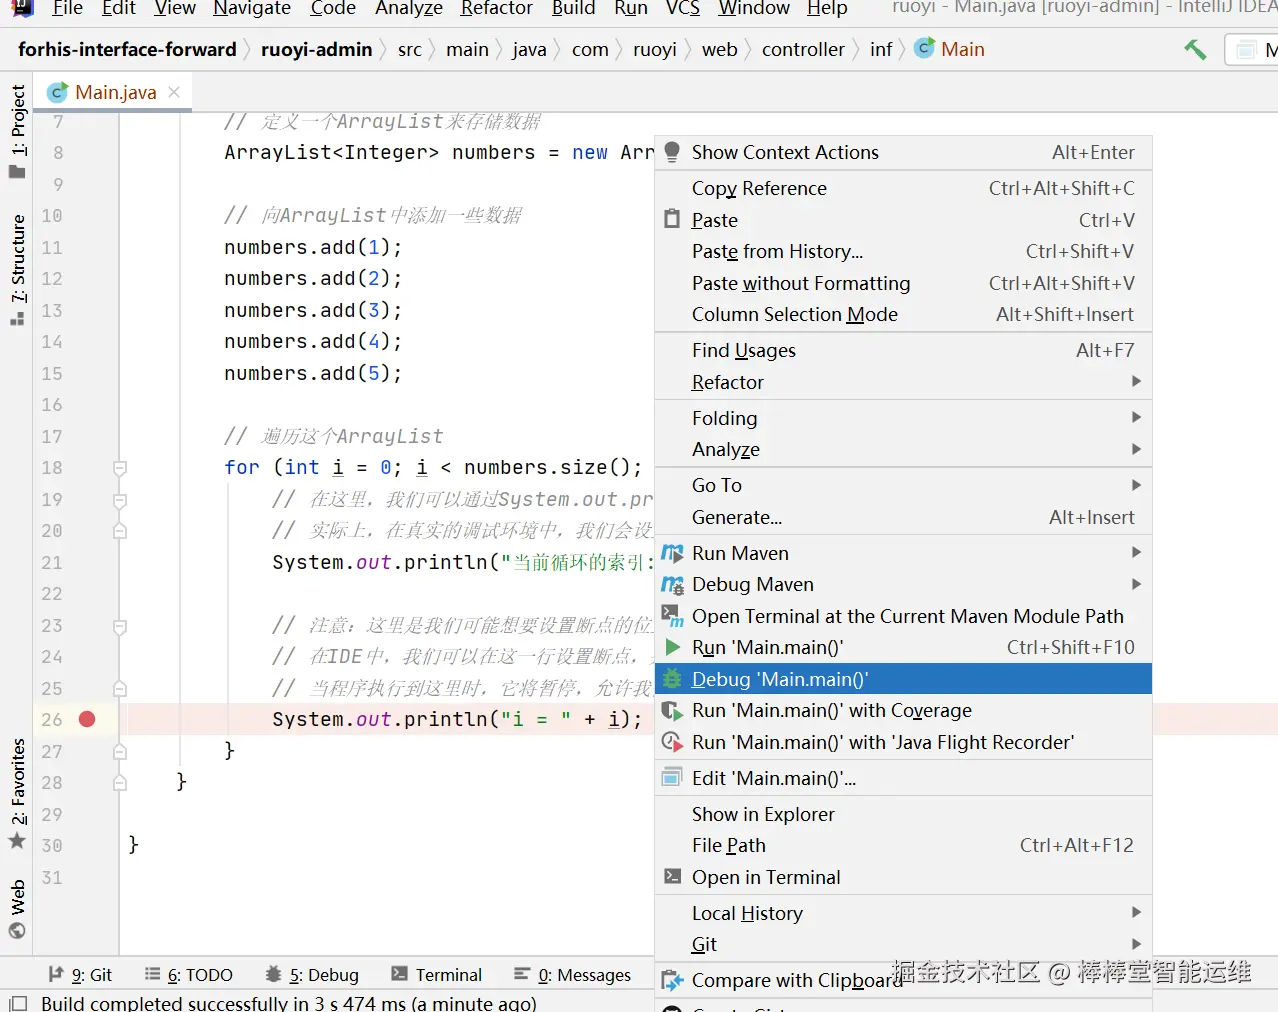Viewport: 1278px width, 1012px height.
Task: Open the Navigate menu in menu bar
Action: tap(252, 9)
